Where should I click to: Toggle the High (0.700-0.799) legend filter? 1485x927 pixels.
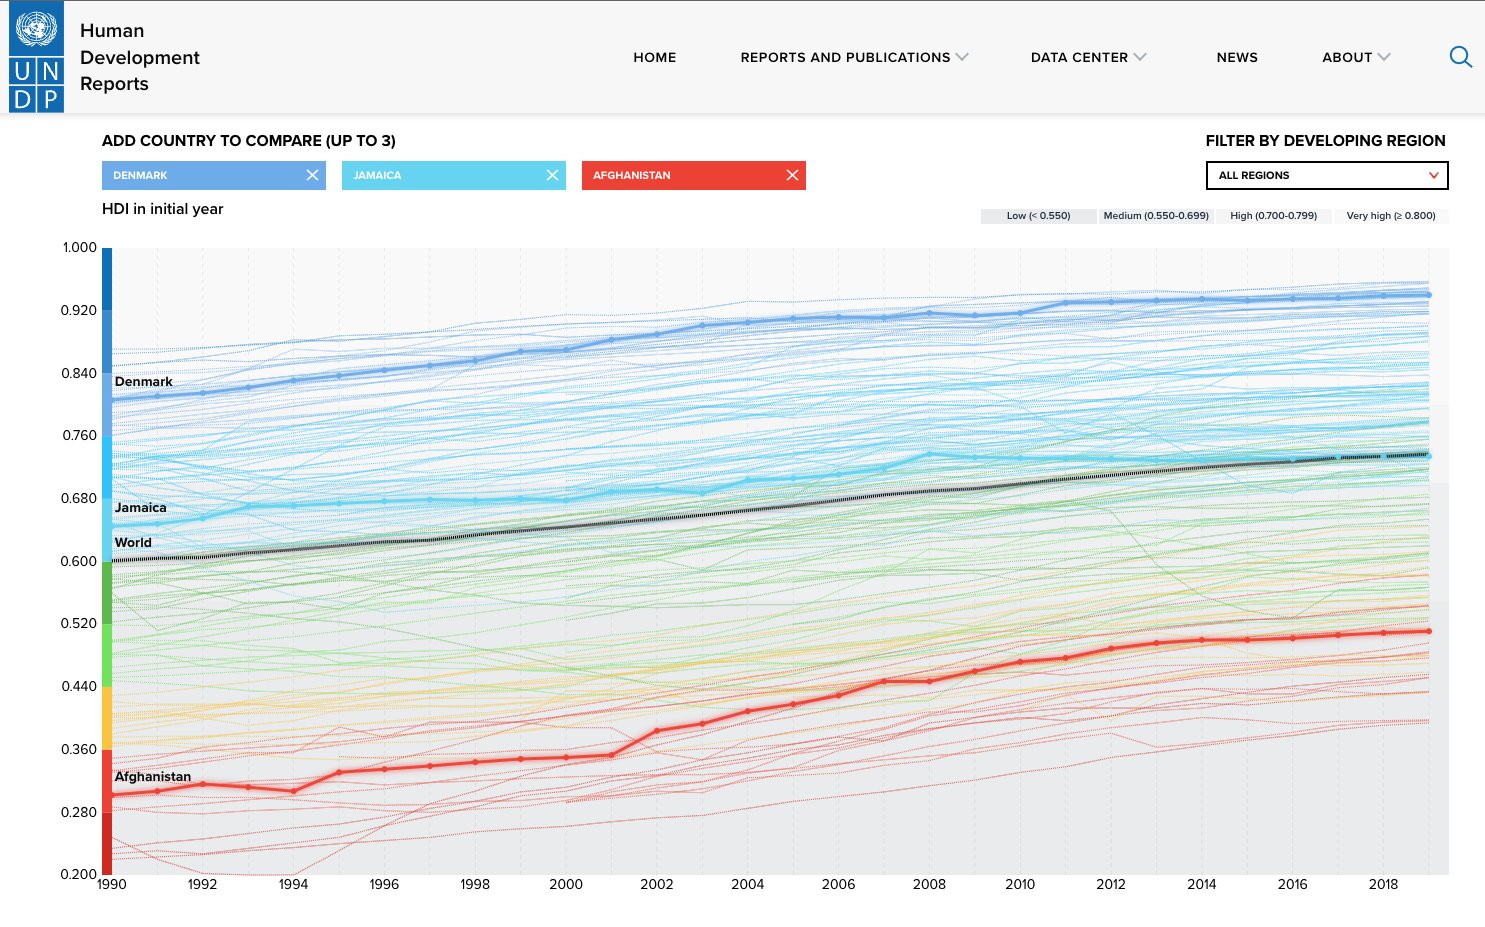tap(1275, 215)
